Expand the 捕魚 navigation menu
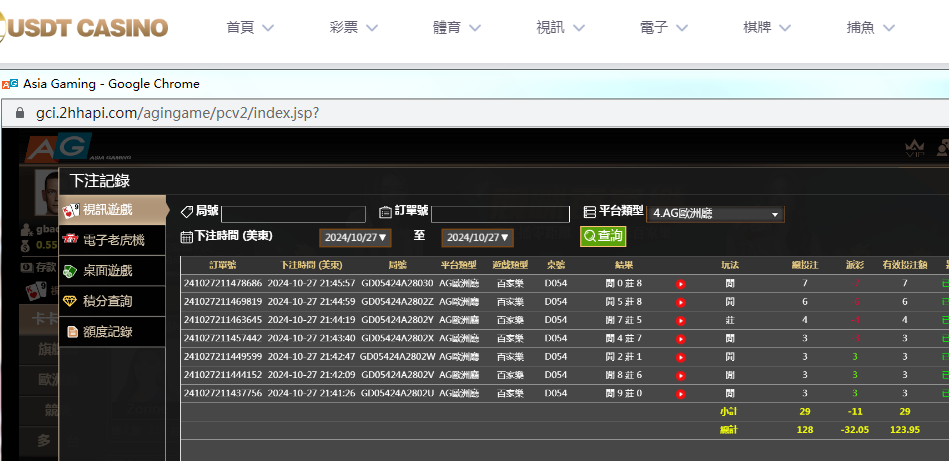Screen dimensions: 949x461 870,28
